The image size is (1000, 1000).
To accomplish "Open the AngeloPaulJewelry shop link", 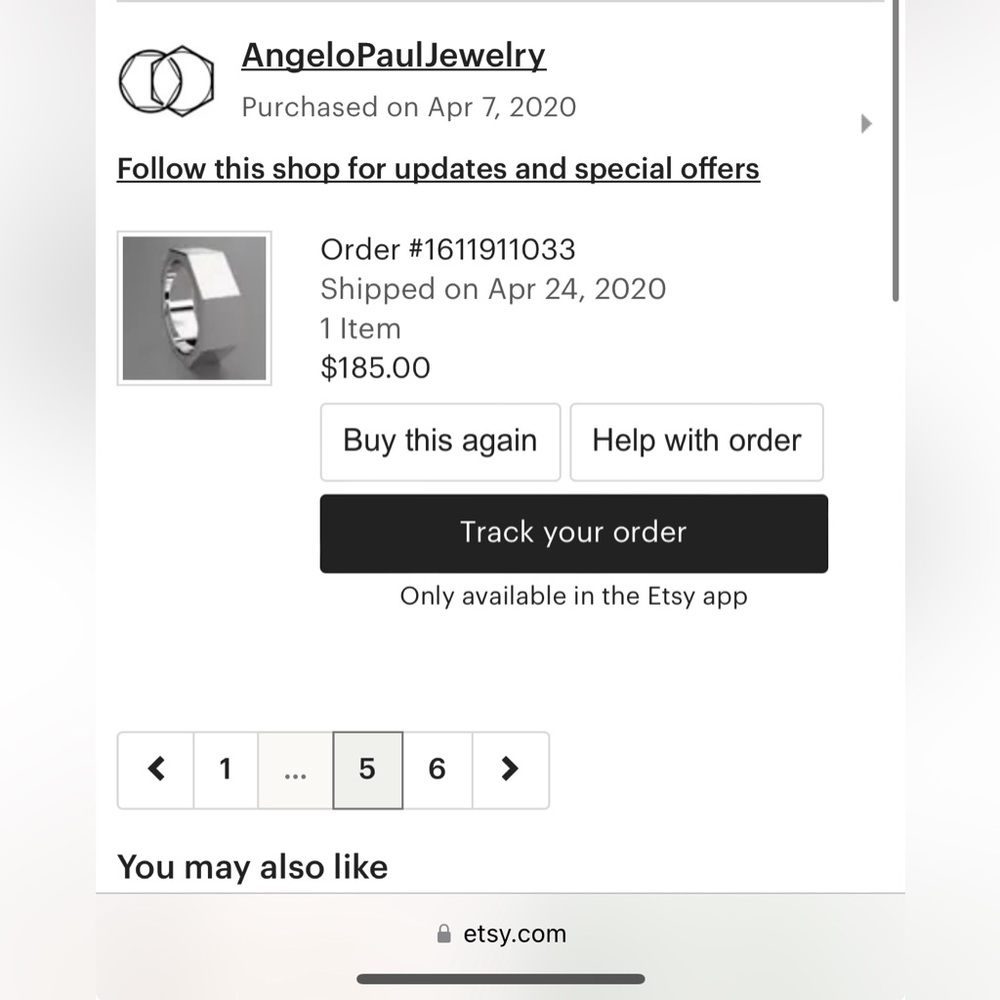I will (394, 55).
